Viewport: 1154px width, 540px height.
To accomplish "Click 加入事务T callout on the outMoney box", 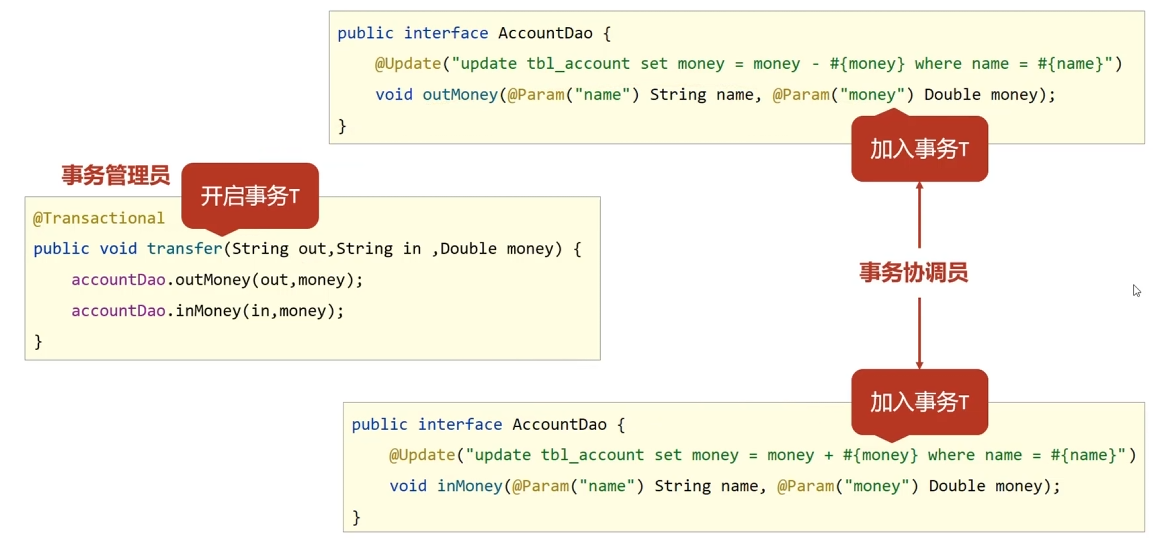I will [919, 150].
